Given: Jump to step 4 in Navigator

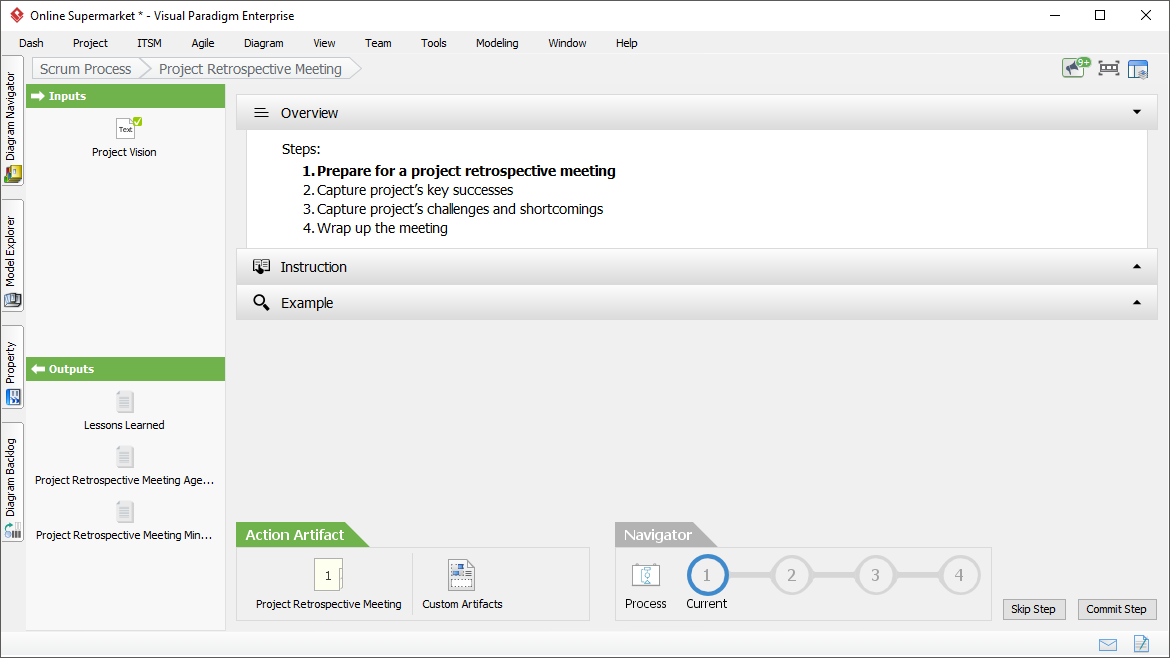Looking at the screenshot, I should (x=959, y=575).
